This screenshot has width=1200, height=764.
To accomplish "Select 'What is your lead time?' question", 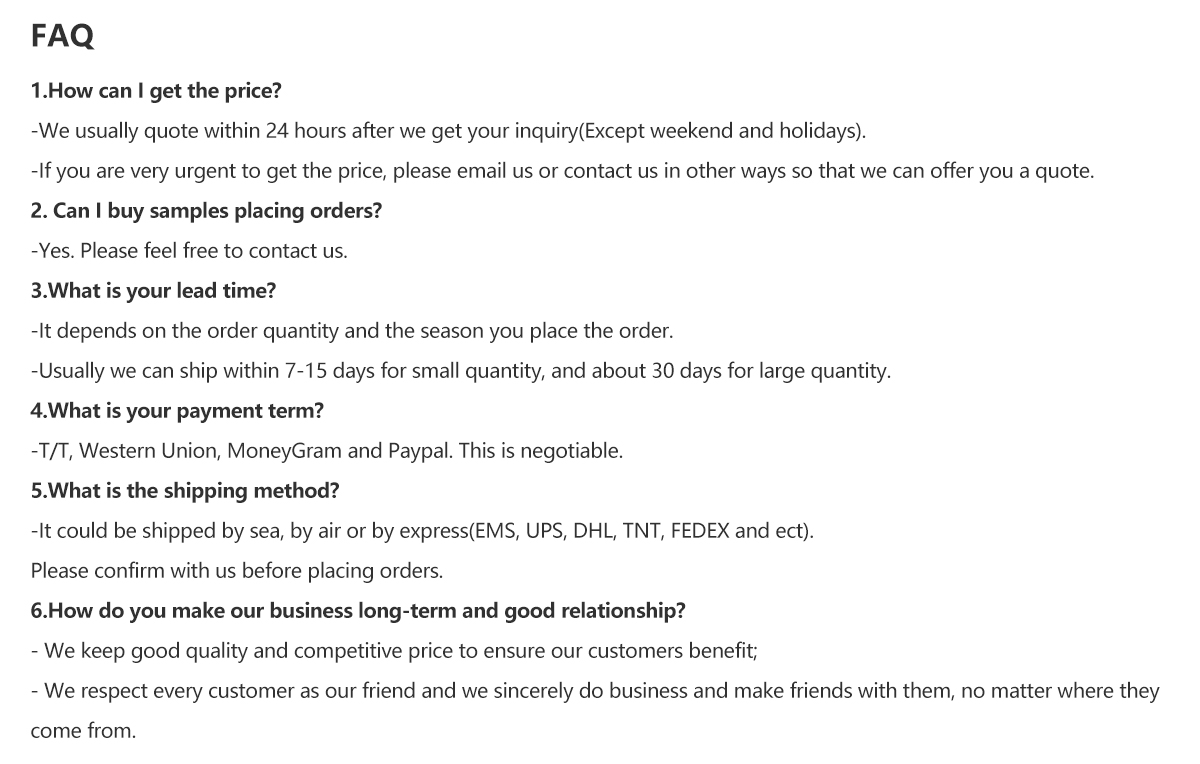I will tap(153, 291).
